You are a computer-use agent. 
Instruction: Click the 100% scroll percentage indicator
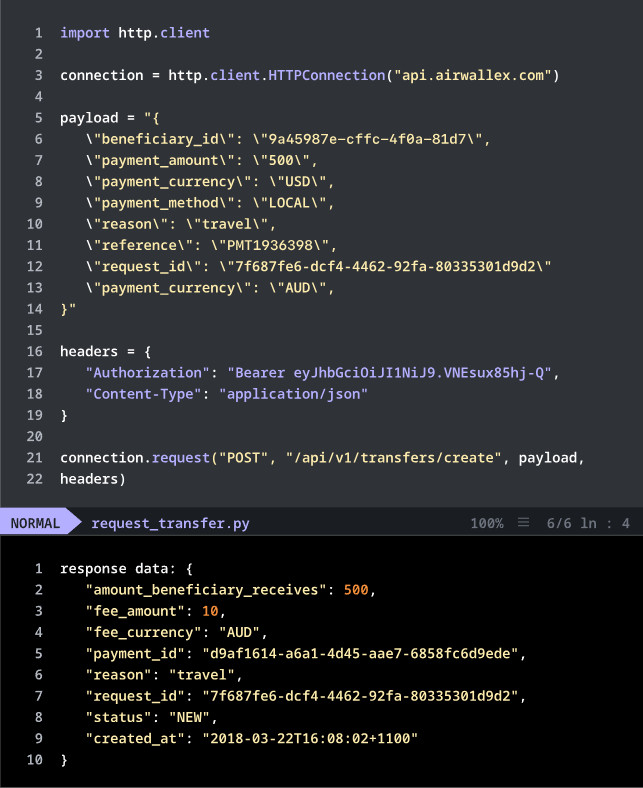[486, 523]
